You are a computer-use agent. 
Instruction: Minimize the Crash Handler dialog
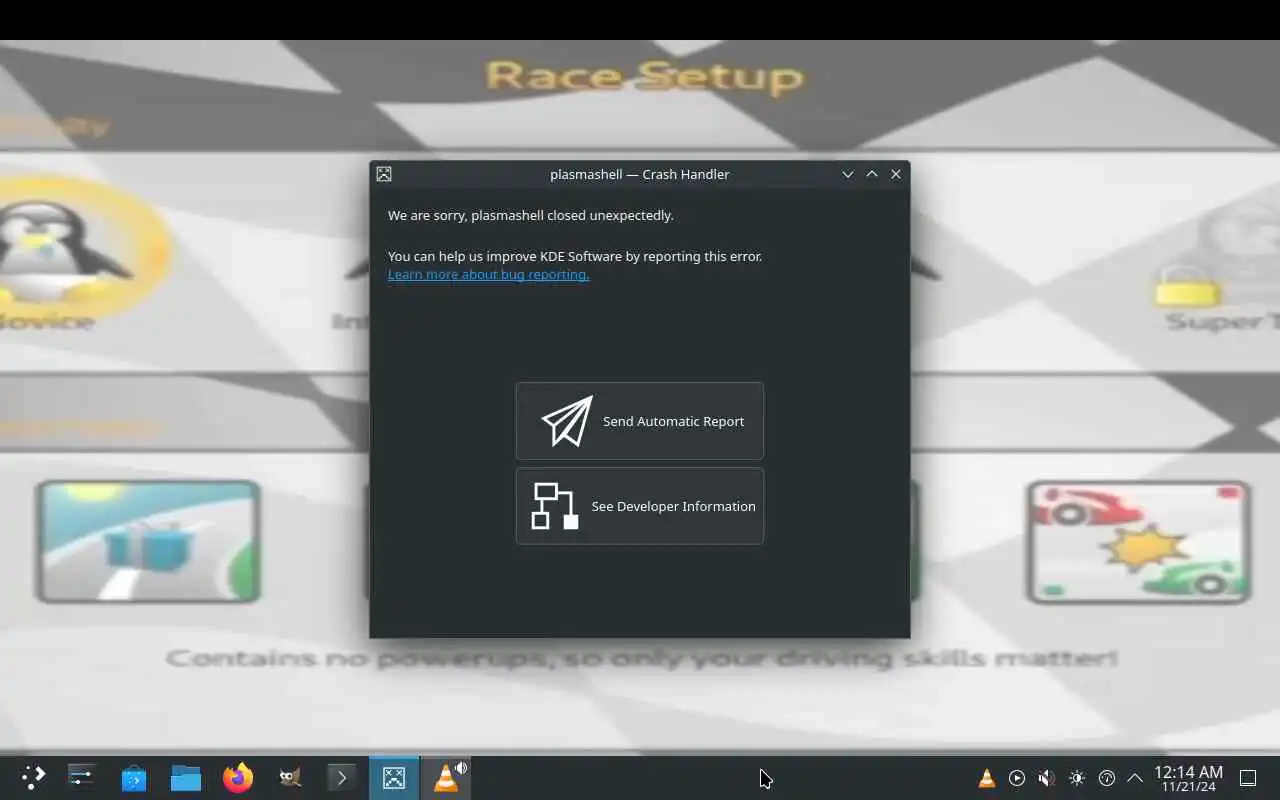coord(848,174)
